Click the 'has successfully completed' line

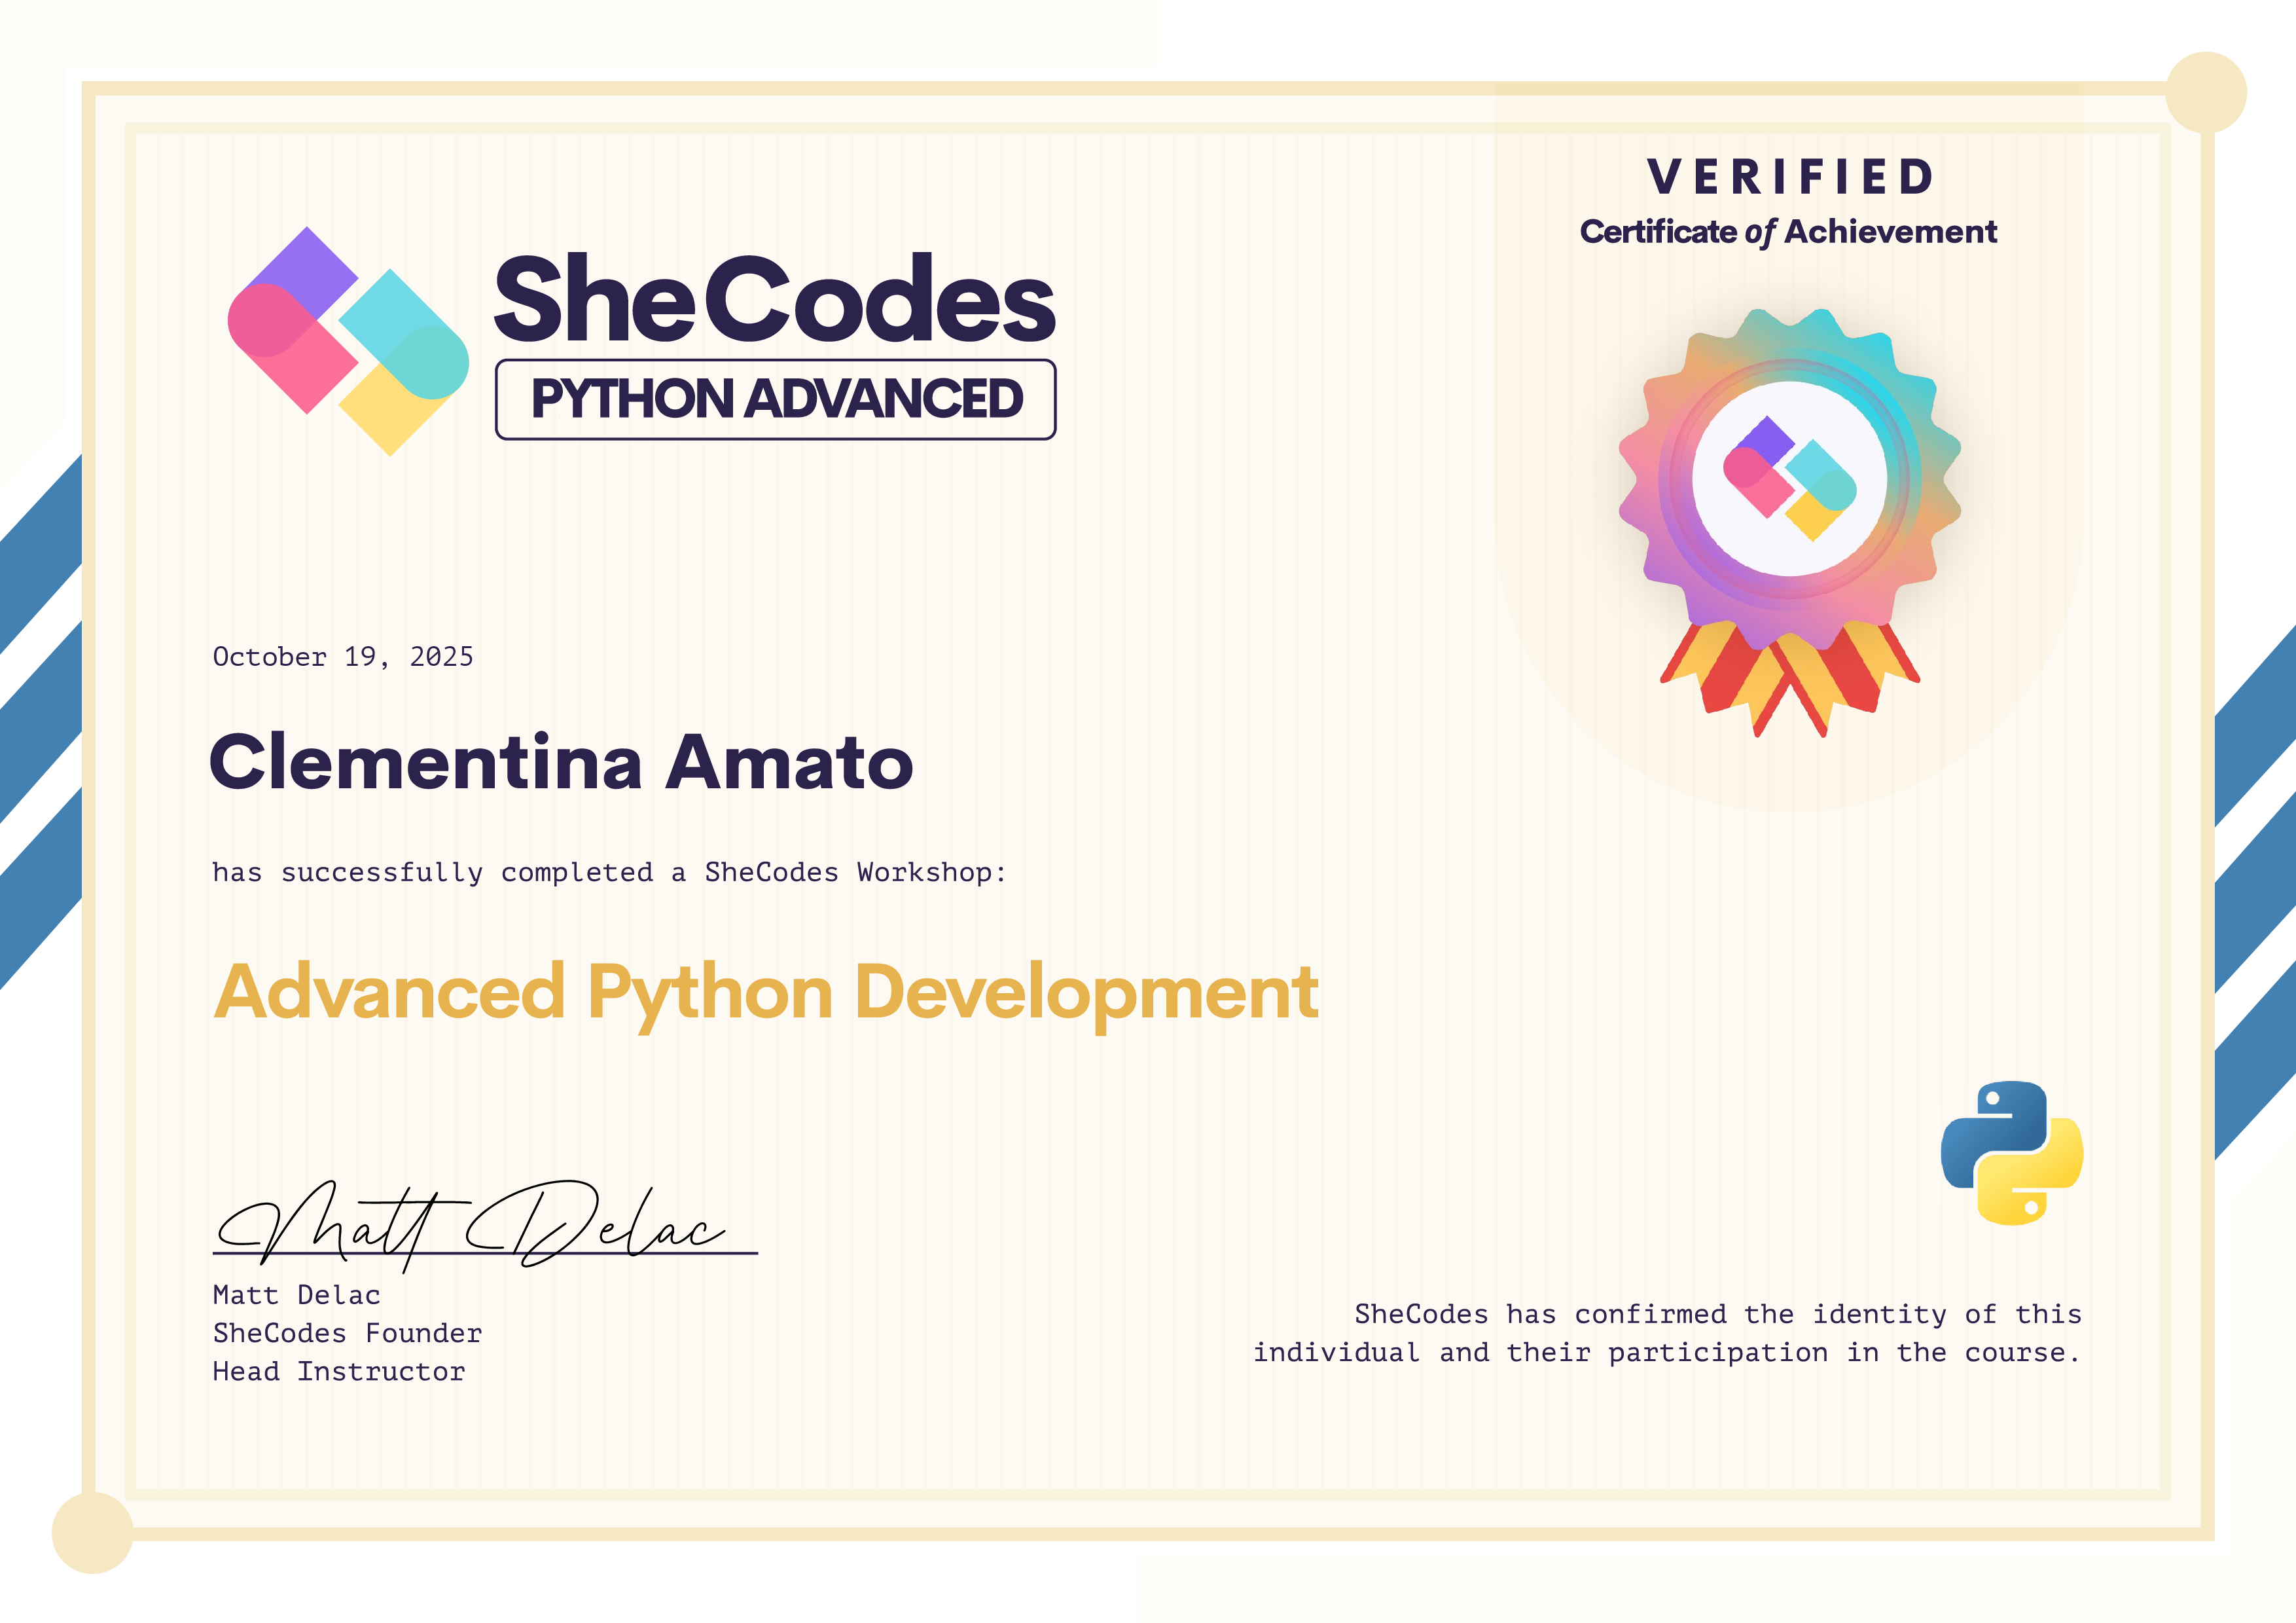point(608,872)
